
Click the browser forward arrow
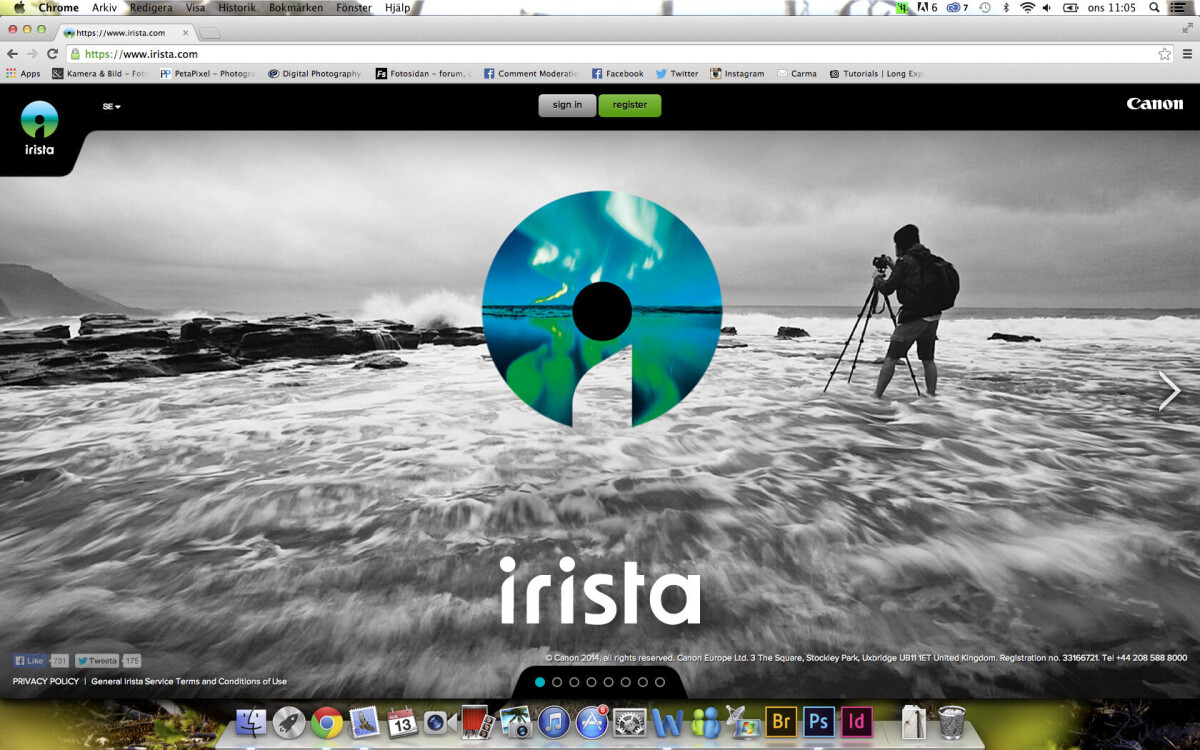pyautogui.click(x=33, y=54)
